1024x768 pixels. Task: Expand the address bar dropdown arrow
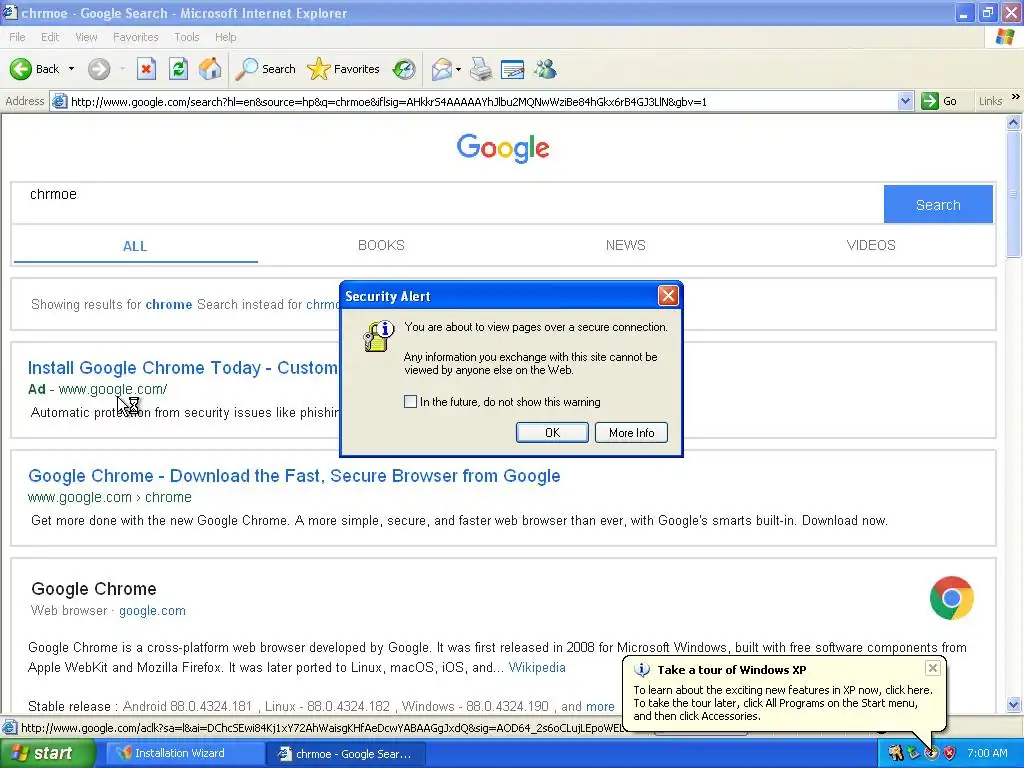[905, 101]
